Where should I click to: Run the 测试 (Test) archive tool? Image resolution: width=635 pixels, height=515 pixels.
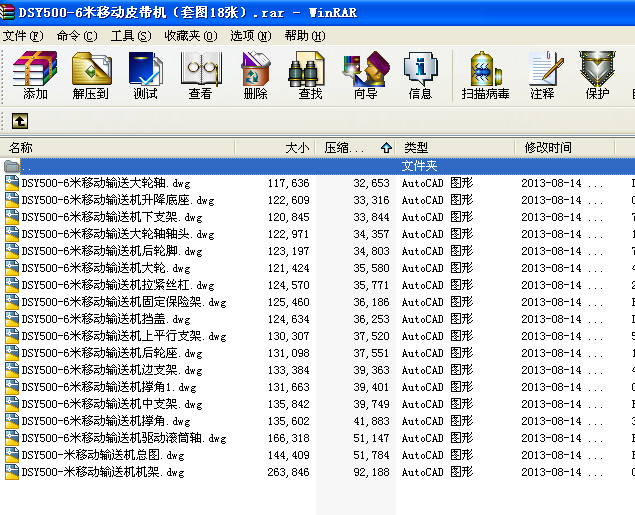click(x=145, y=76)
